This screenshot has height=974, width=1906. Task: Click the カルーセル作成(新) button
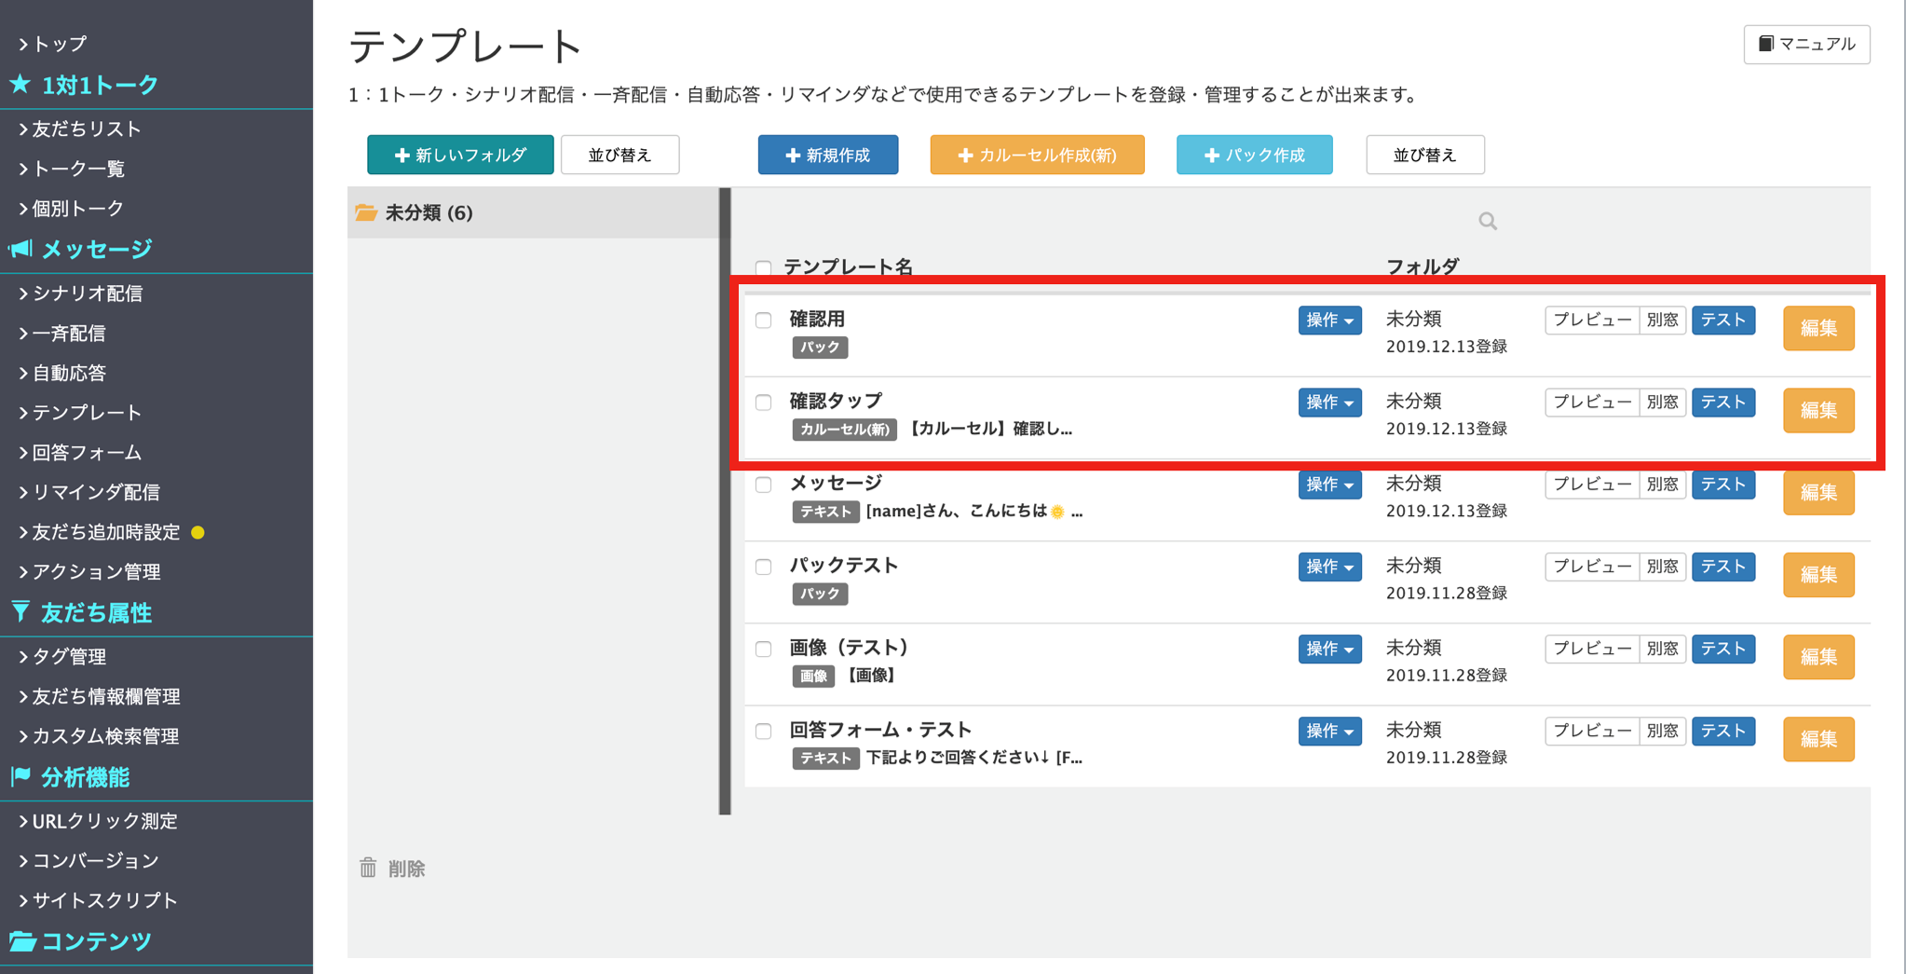(1037, 155)
